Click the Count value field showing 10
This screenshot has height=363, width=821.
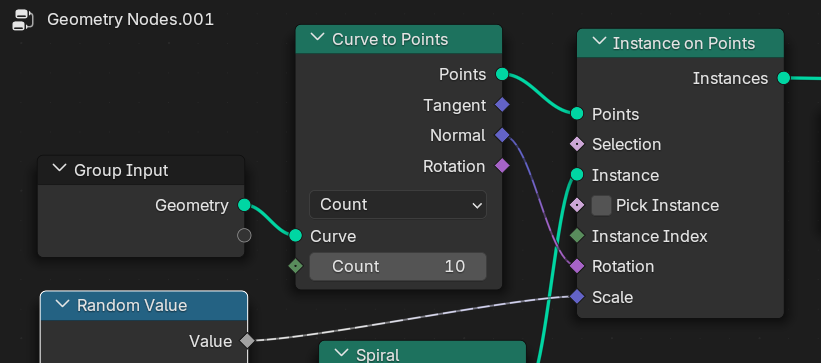[398, 266]
